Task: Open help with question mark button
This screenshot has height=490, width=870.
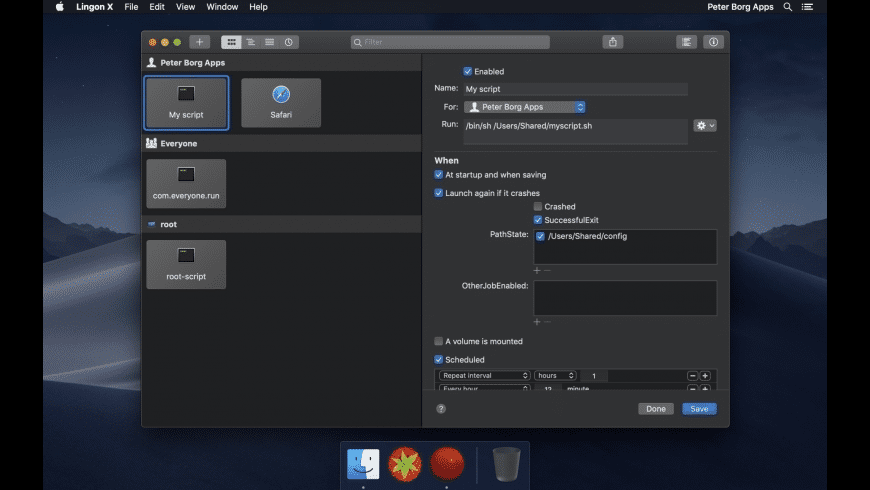Action: [x=441, y=409]
